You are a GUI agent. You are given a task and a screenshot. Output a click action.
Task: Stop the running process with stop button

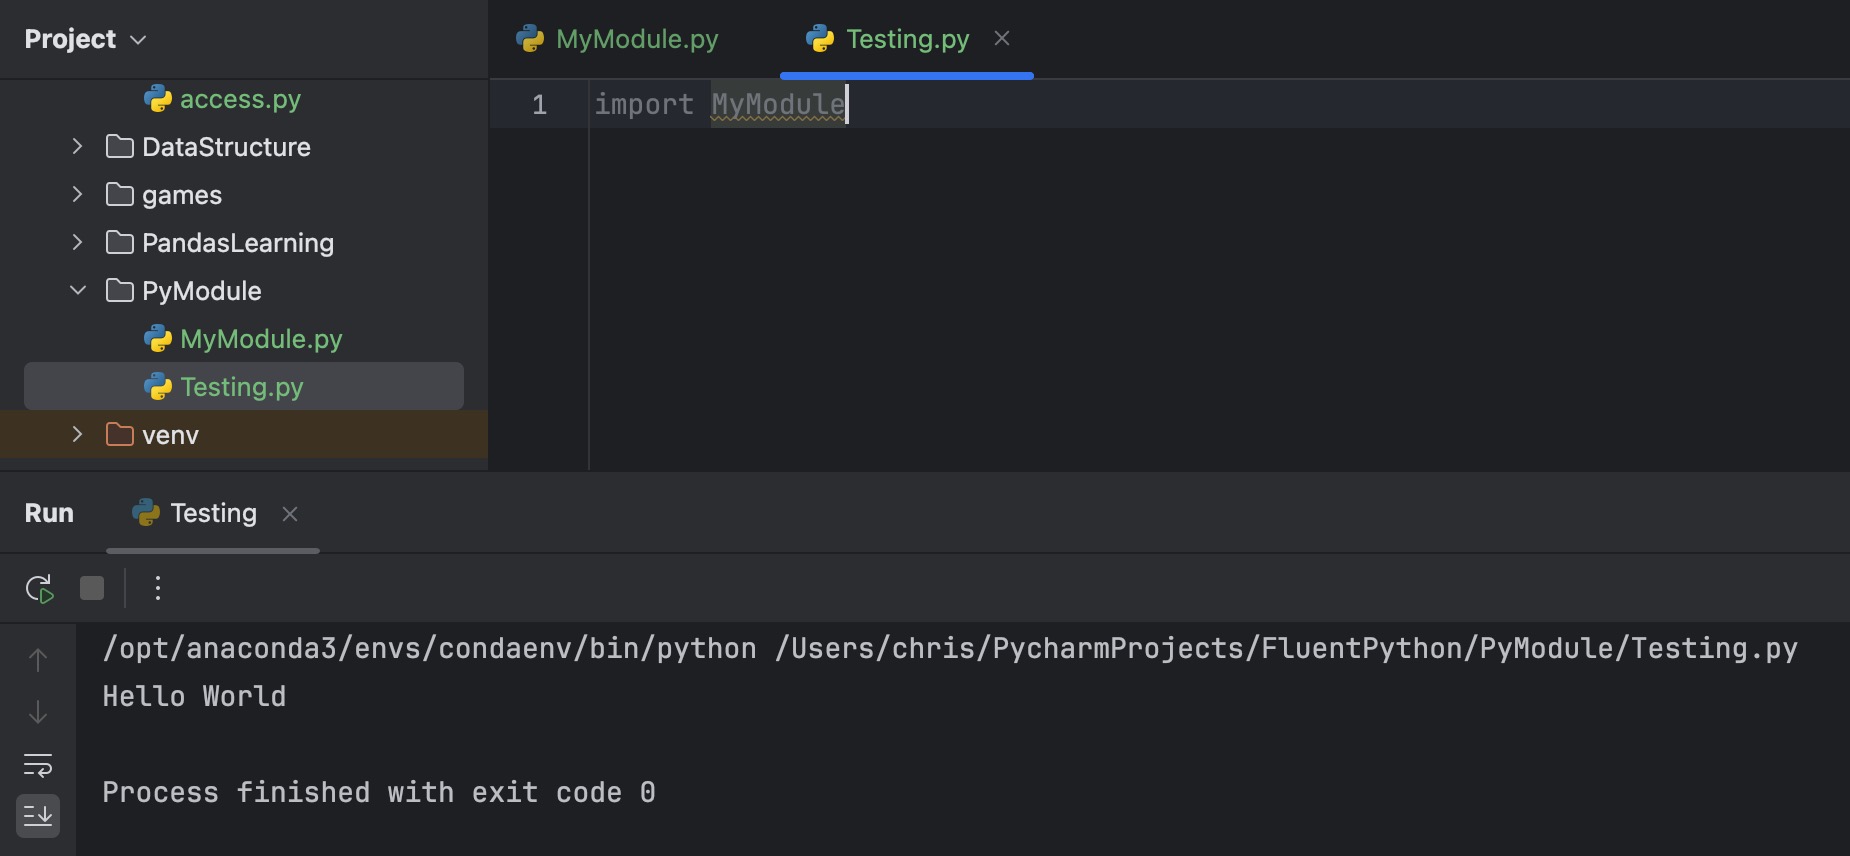92,588
